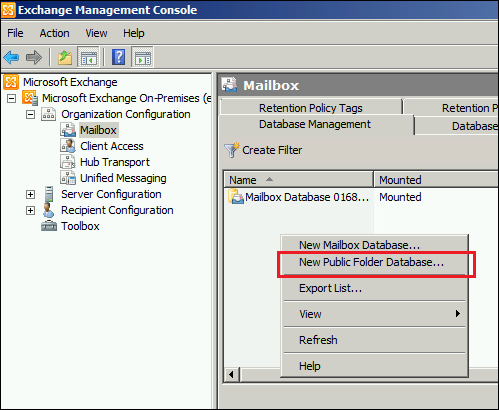Click the Mailbox header icon in results pane

[229, 85]
